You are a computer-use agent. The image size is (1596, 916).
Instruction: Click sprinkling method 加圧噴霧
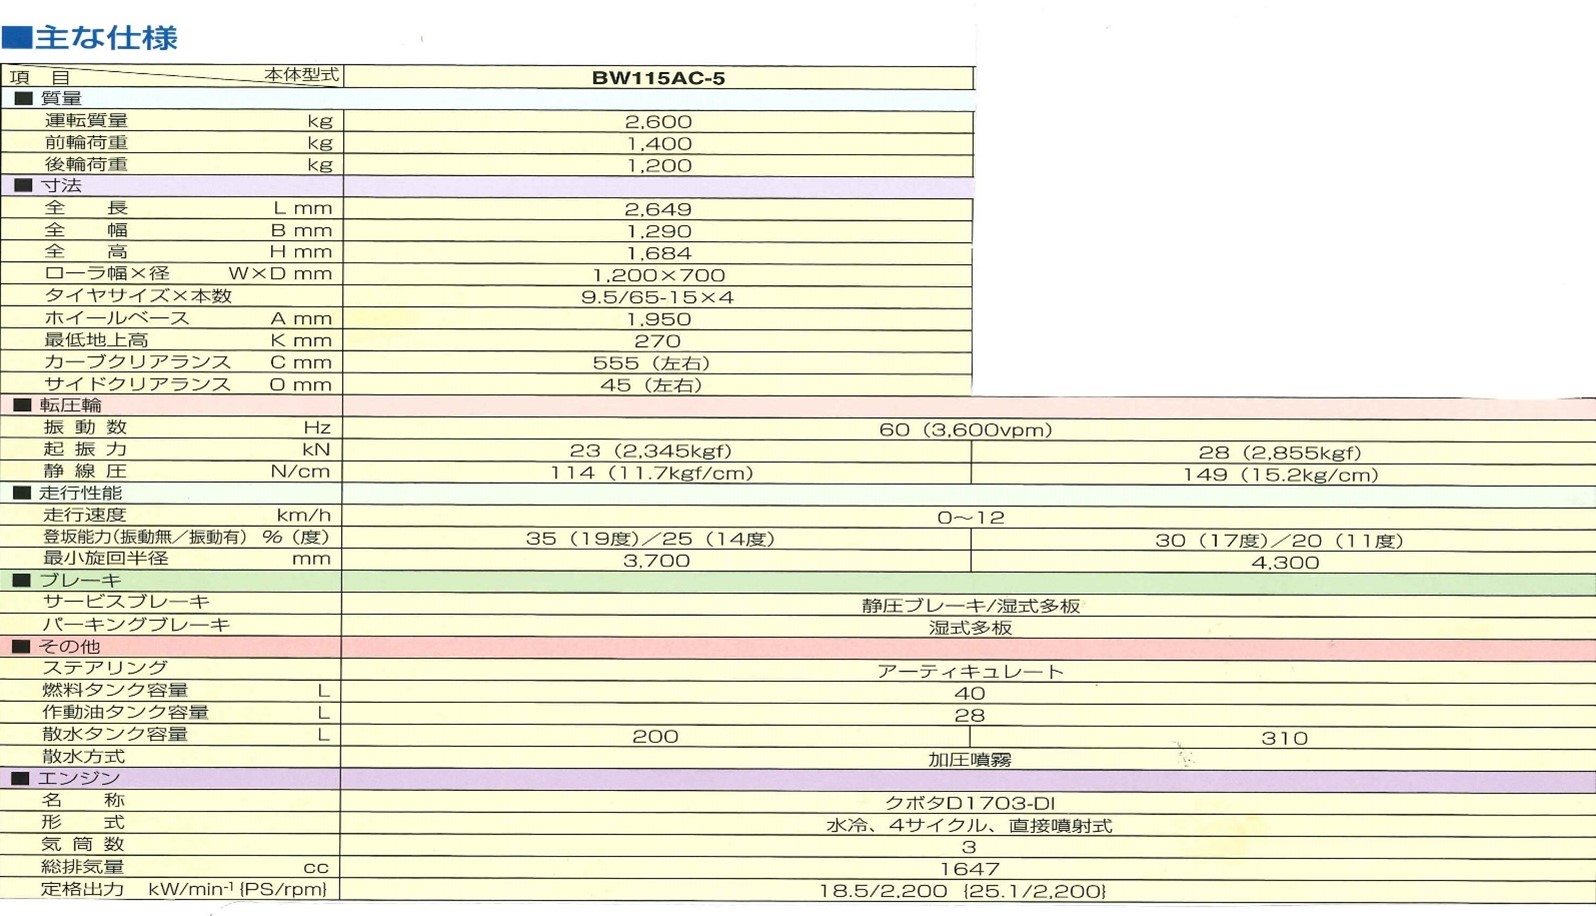point(970,761)
